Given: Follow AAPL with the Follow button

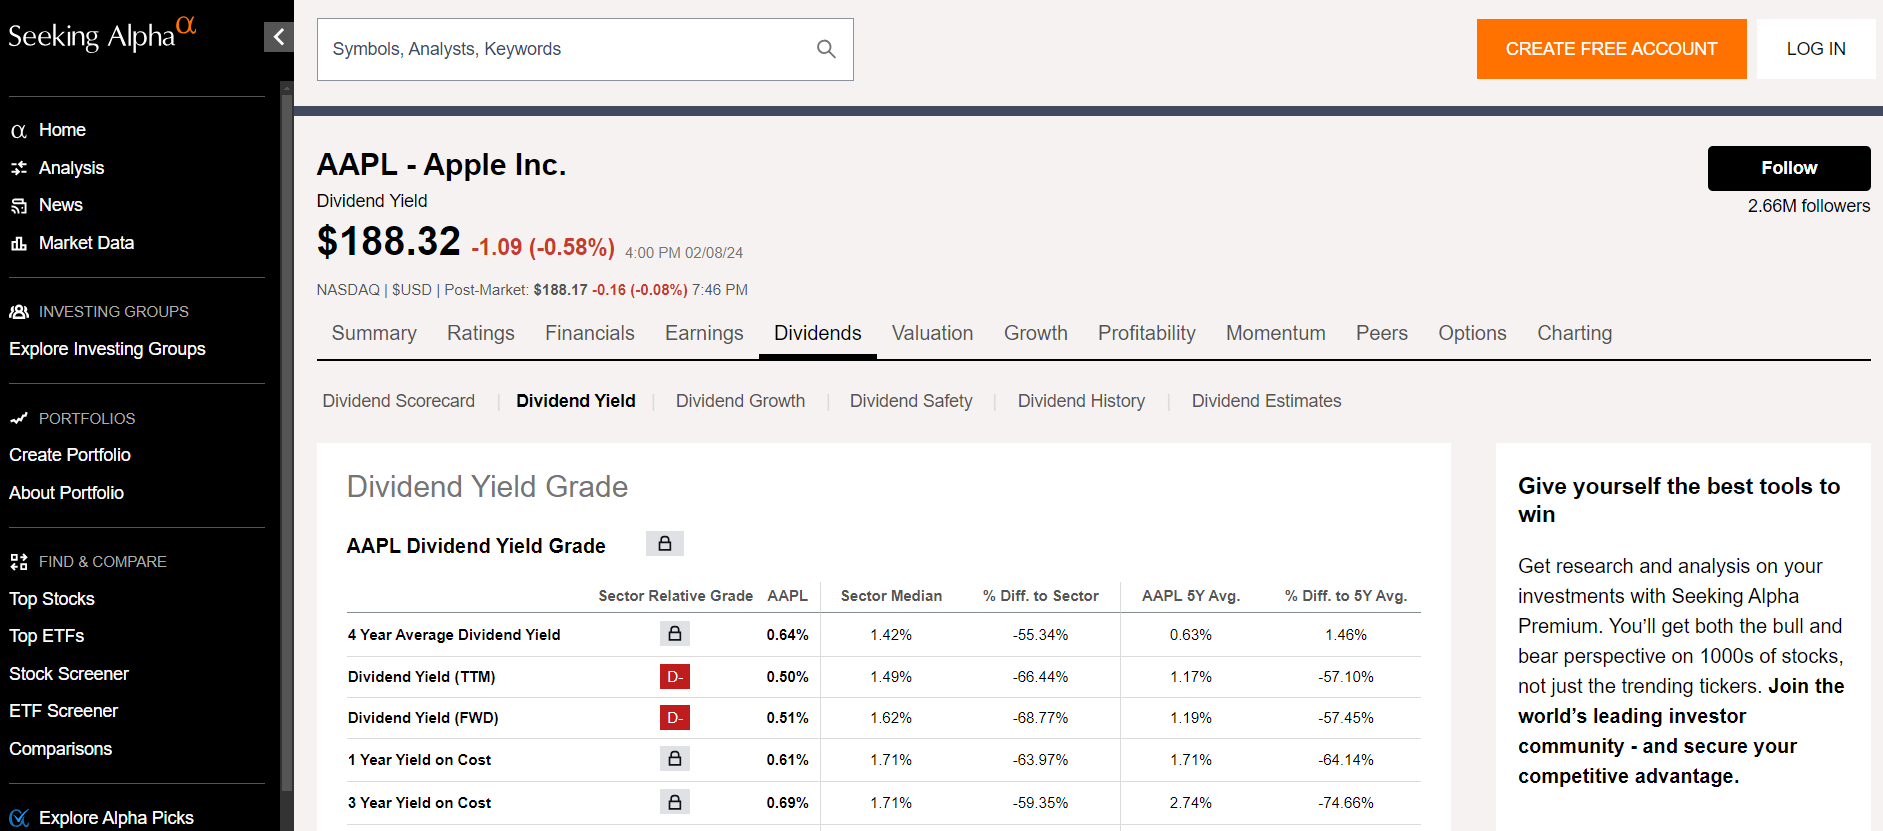Looking at the screenshot, I should click(1789, 168).
